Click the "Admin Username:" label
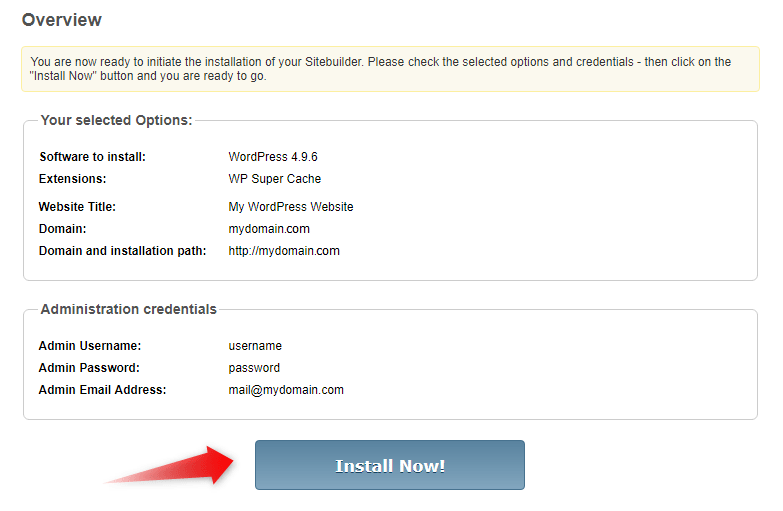 coord(90,346)
